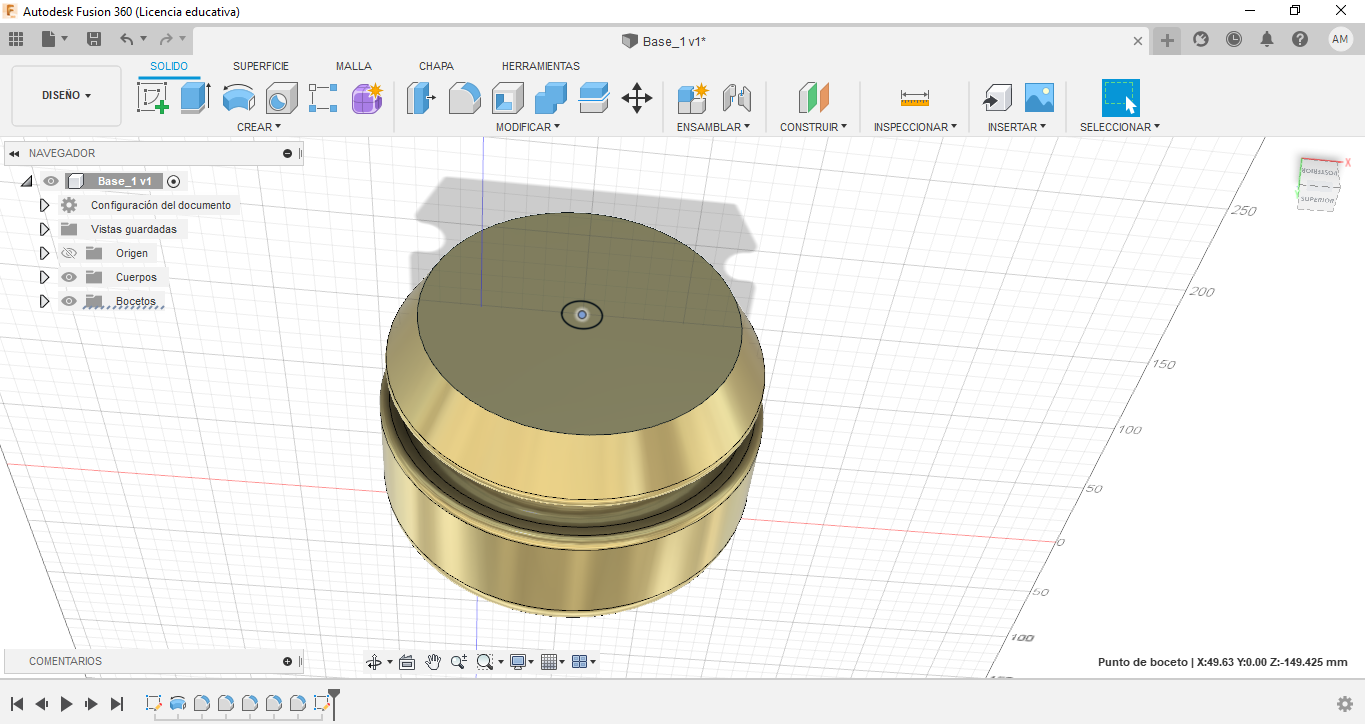Viewport: 1365px width, 724px height.
Task: Open the Orbit tool in navigation bar
Action: [374, 662]
